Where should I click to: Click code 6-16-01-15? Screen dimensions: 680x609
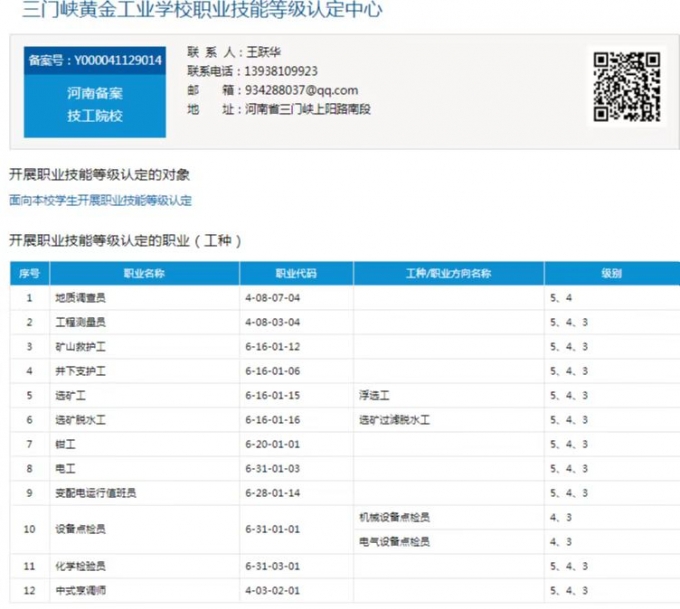coord(272,395)
